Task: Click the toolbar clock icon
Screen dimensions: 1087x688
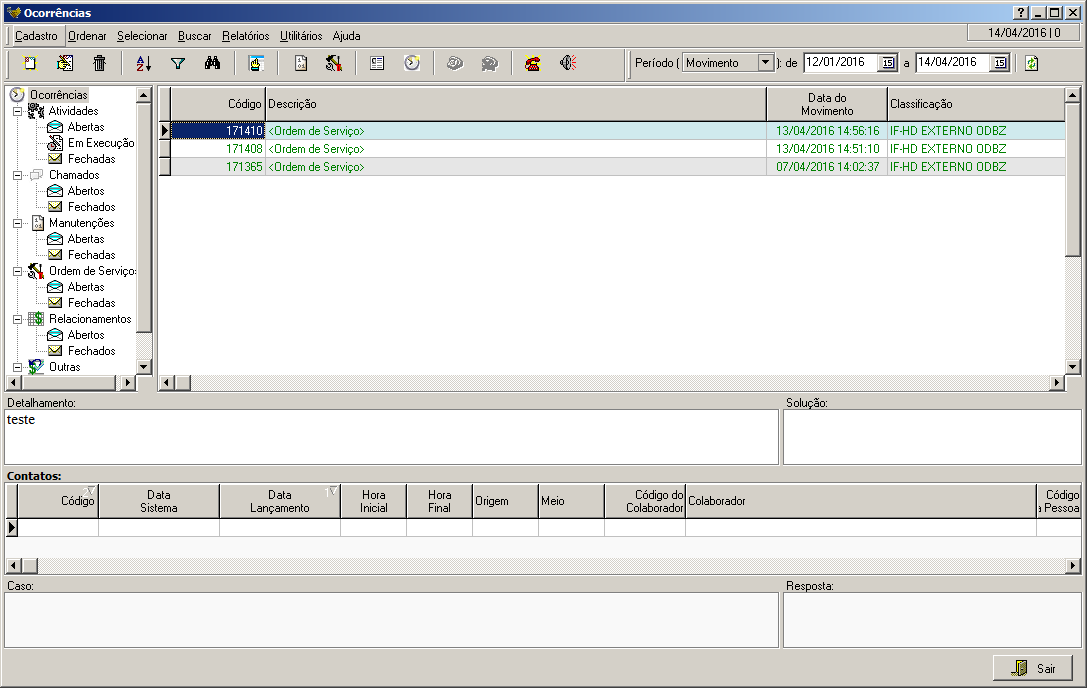Action: point(412,63)
